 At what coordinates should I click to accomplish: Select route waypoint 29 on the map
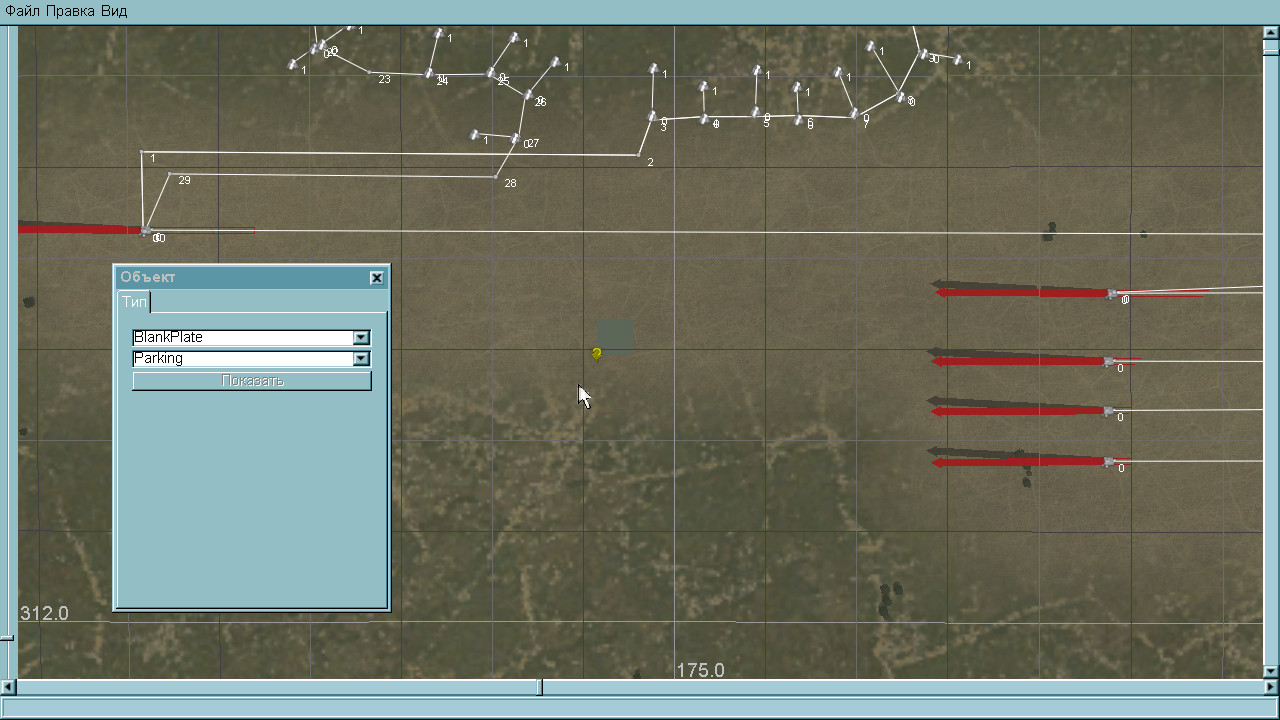(168, 174)
